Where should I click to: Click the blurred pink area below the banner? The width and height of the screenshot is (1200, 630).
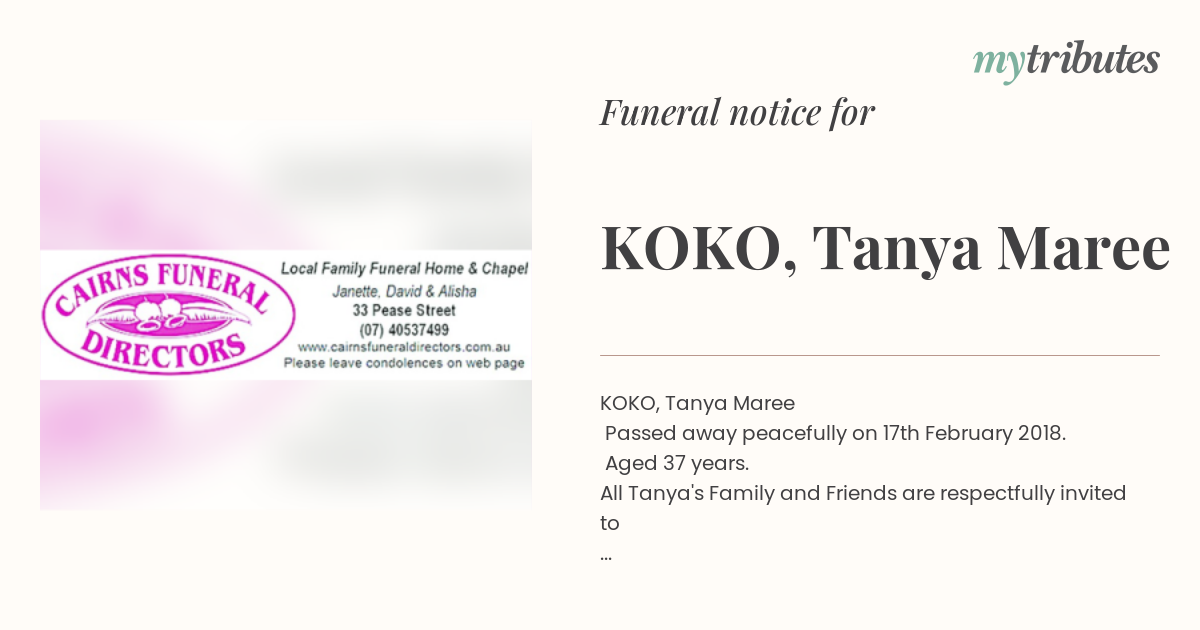pos(286,444)
